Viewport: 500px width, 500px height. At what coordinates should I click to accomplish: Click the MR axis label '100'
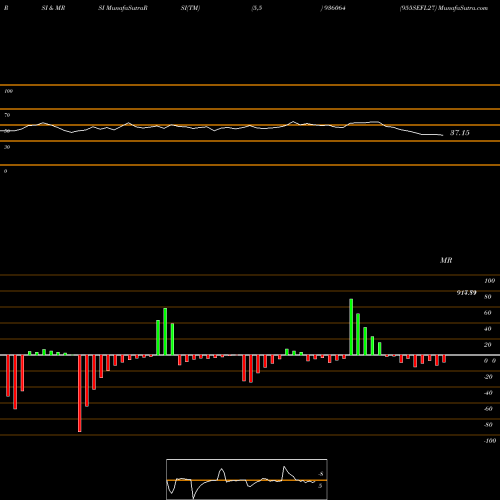point(489,281)
